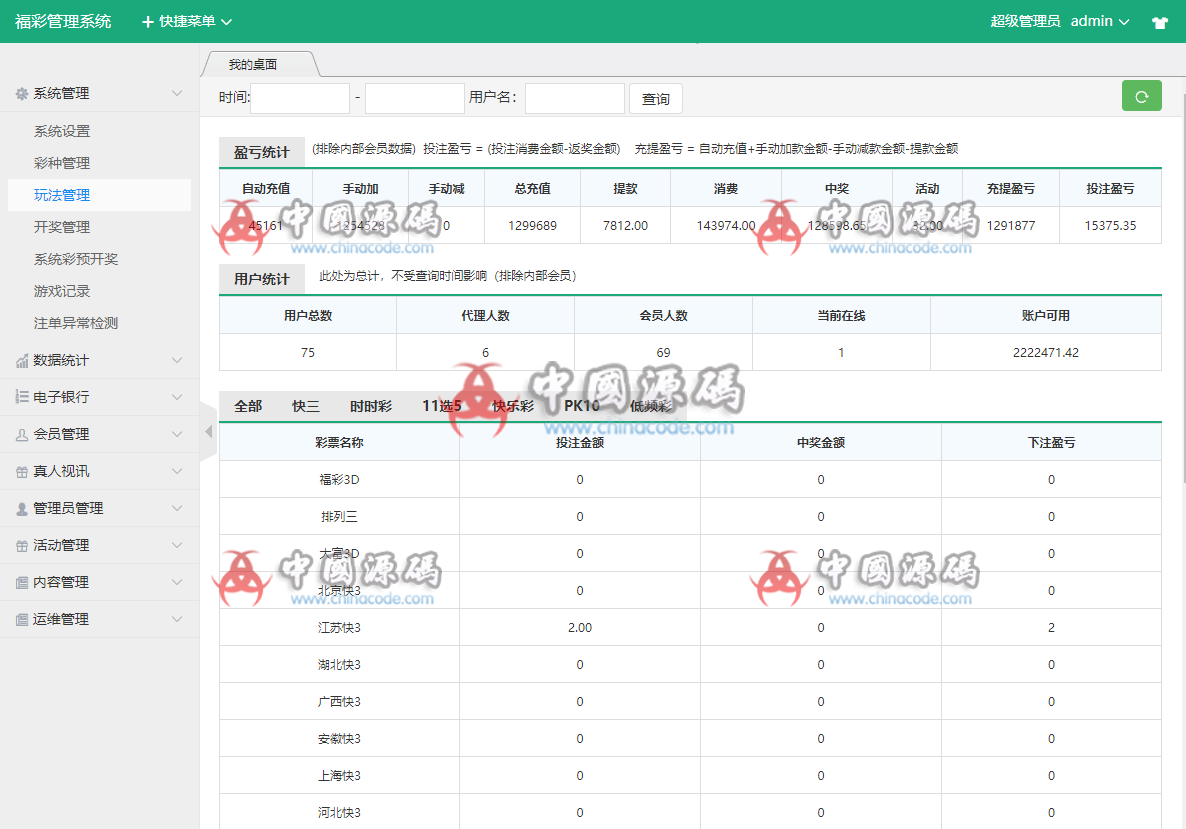Click the person icon beside 管理员管理

coord(22,508)
